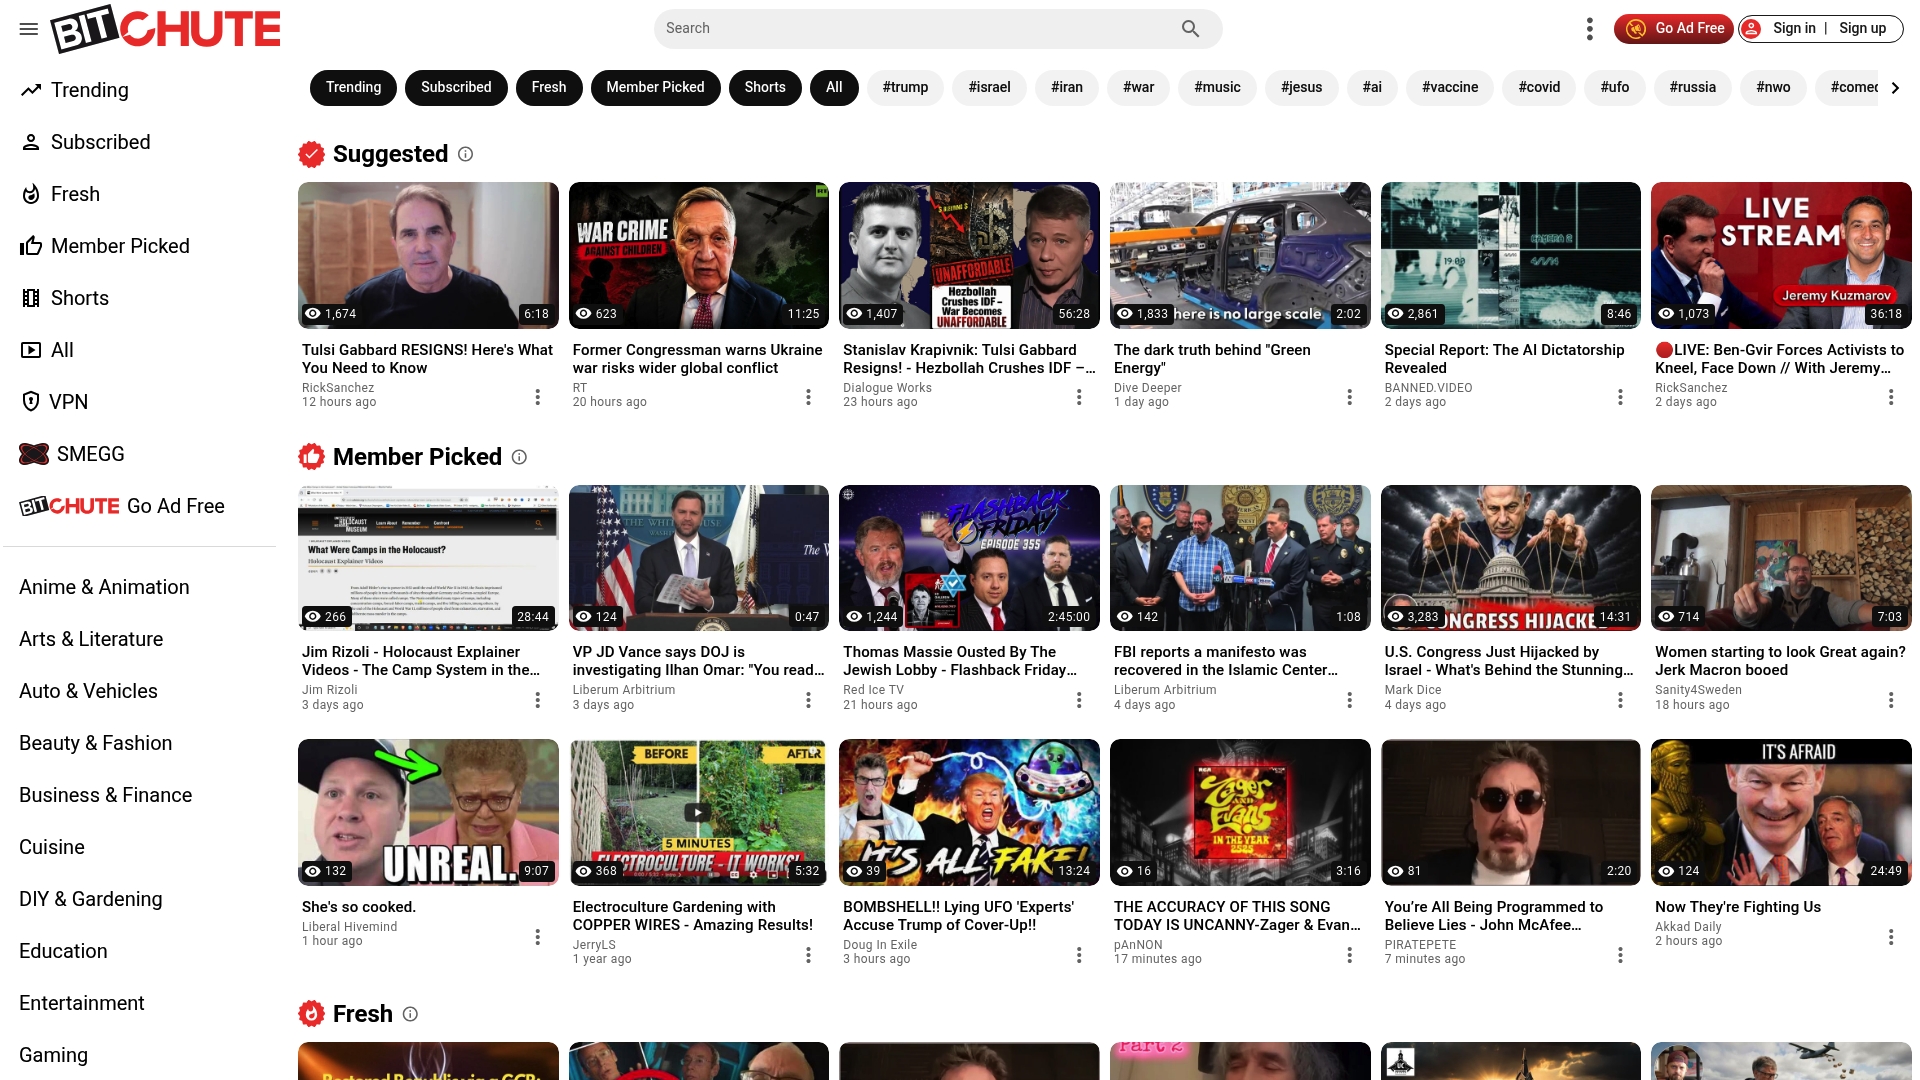1920x1080 pixels.
Task: Click the Trending sidebar icon
Action: coord(31,90)
